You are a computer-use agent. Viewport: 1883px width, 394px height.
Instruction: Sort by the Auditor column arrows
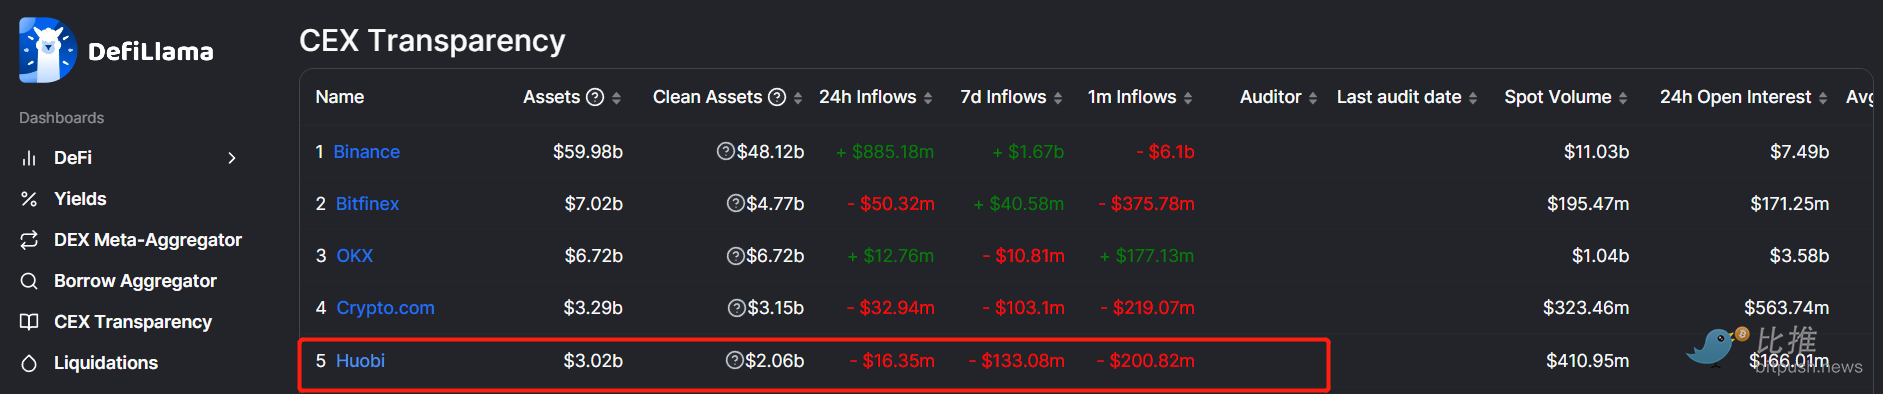1313,98
